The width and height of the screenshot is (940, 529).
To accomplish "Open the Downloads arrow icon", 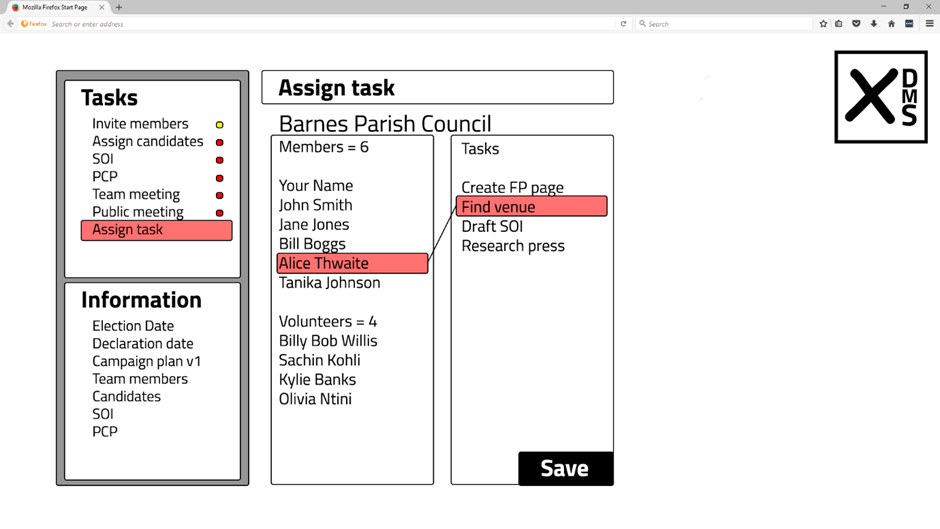I will 874,24.
